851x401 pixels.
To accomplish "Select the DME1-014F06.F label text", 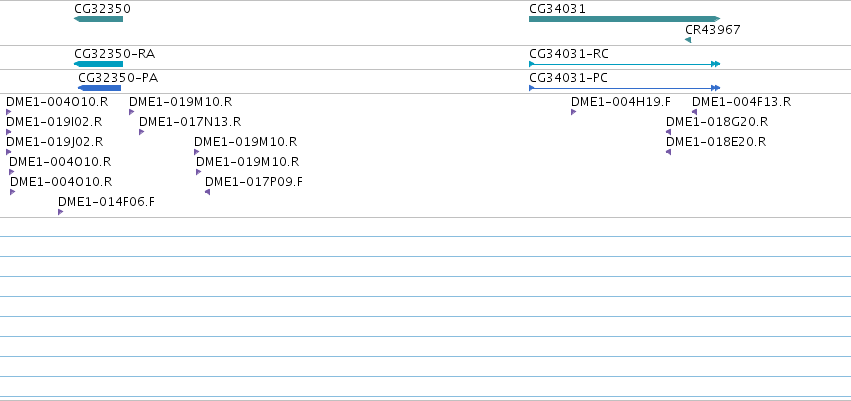I will pyautogui.click(x=106, y=202).
